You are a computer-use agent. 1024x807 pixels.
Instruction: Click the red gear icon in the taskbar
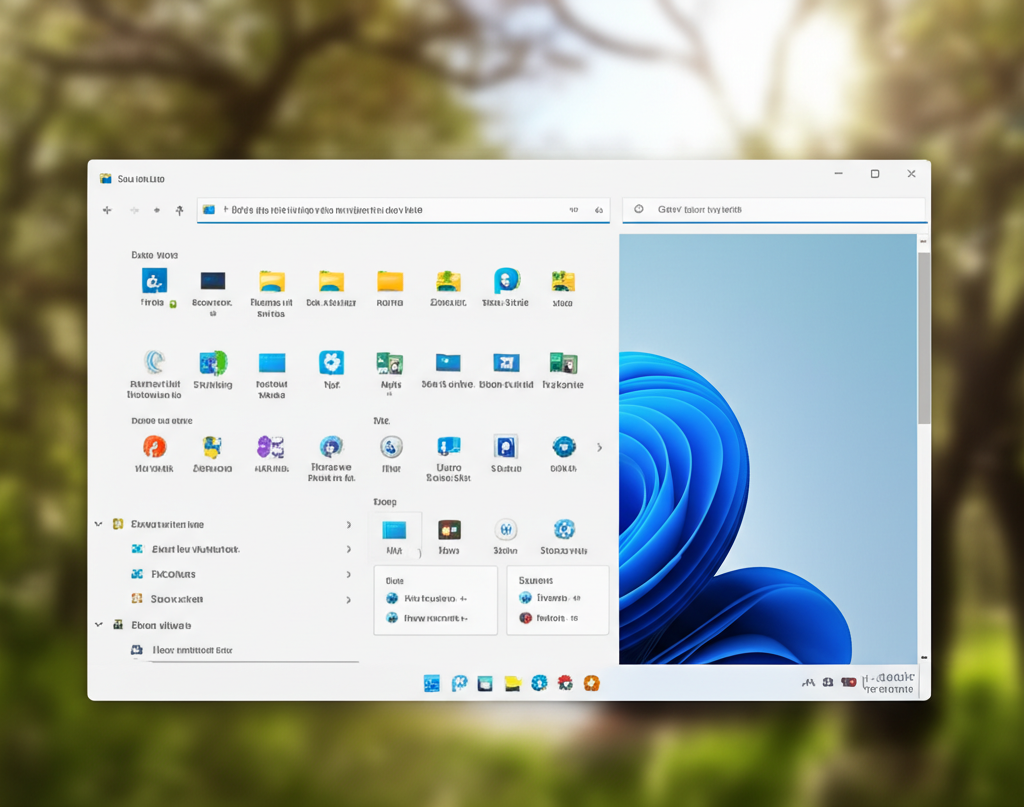(x=565, y=683)
